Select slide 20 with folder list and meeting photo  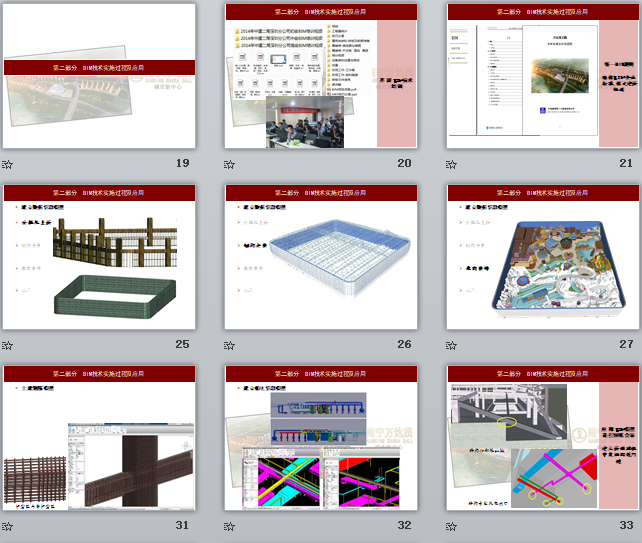(319, 77)
